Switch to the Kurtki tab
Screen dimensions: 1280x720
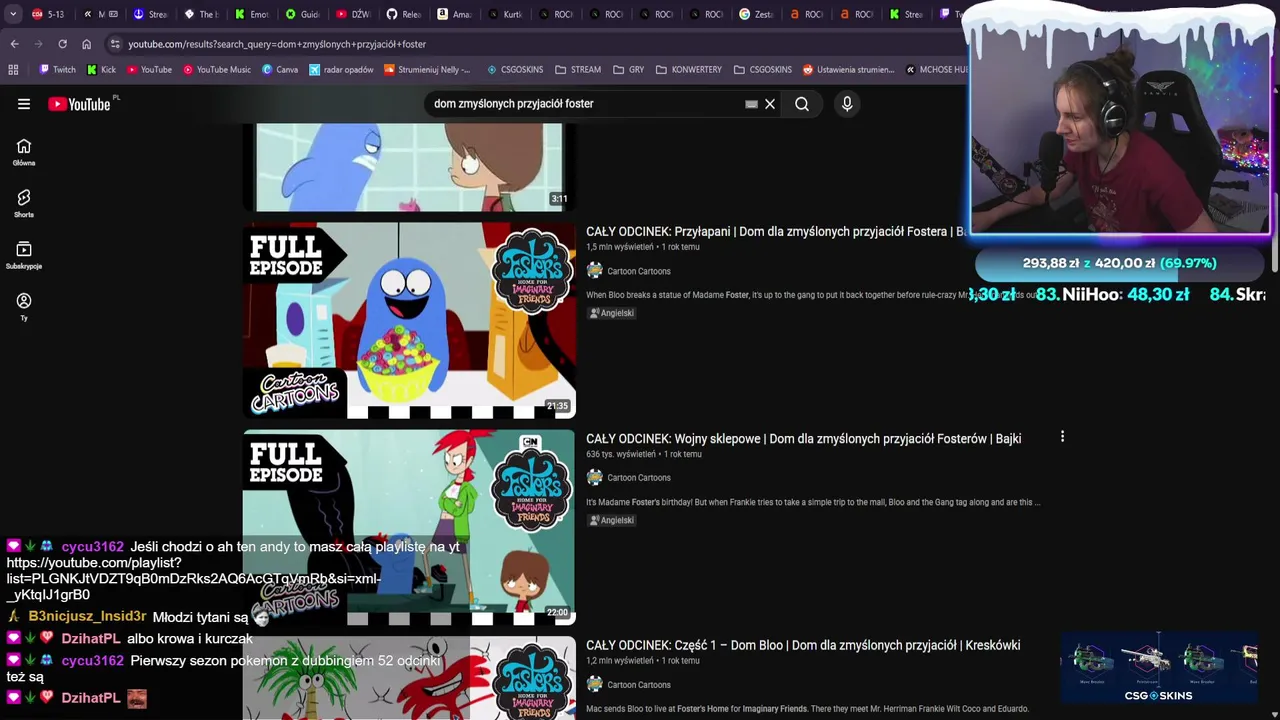(x=505, y=14)
